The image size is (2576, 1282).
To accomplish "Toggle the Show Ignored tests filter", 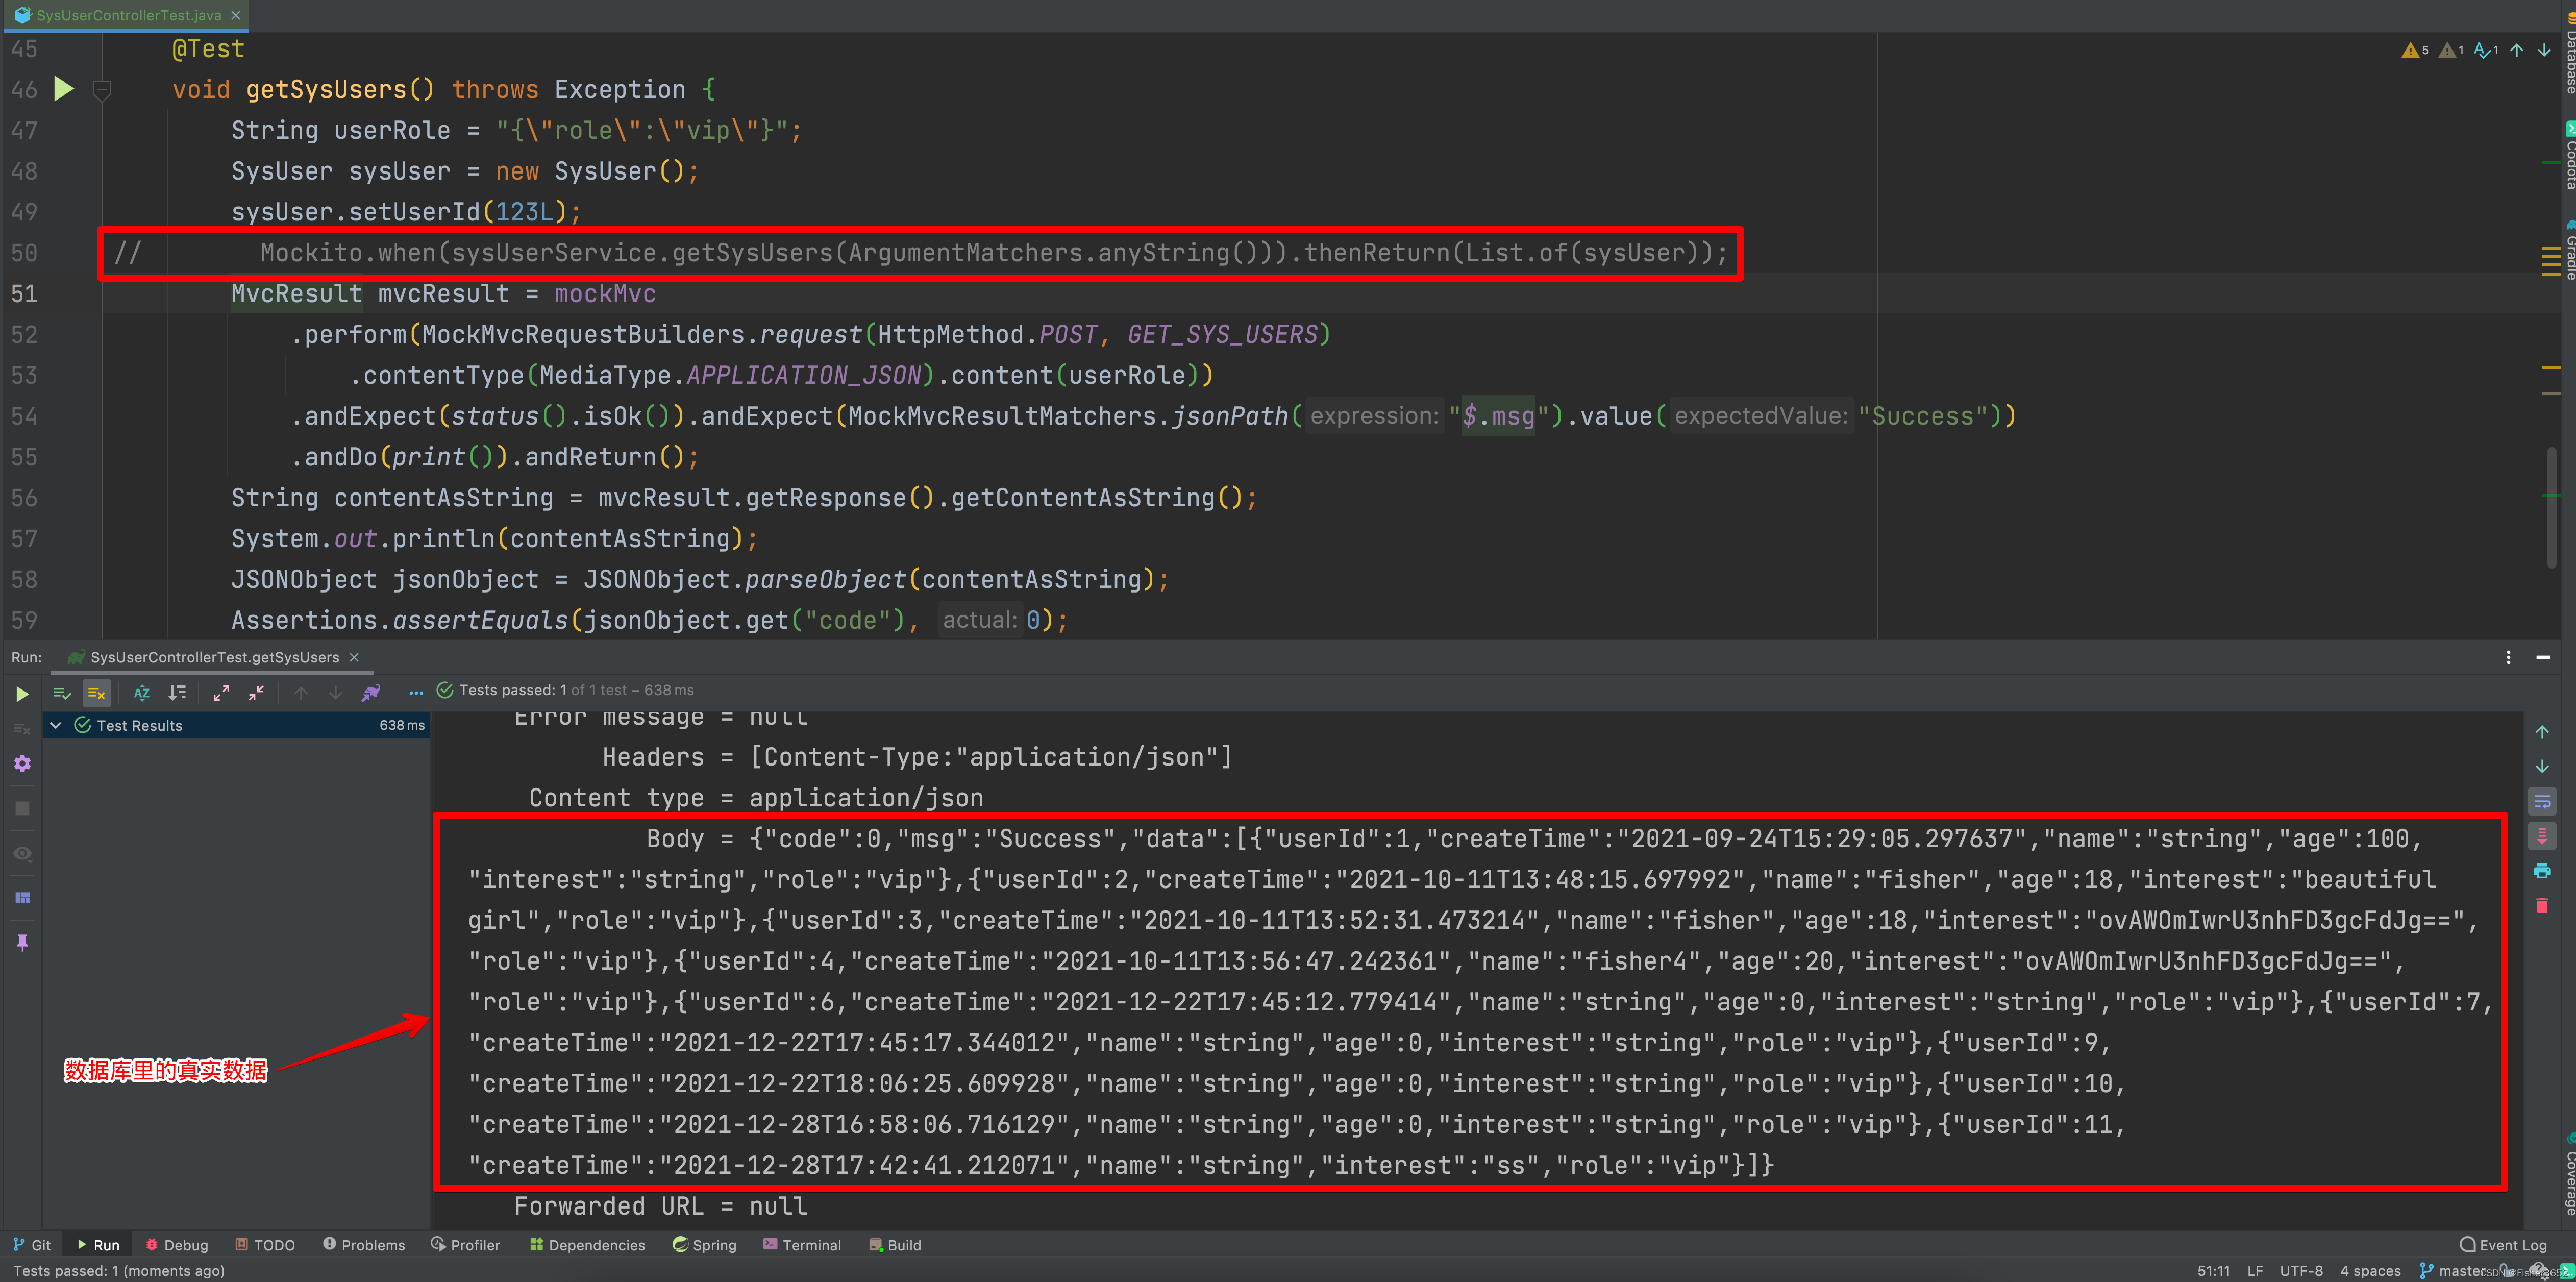I will [96, 692].
